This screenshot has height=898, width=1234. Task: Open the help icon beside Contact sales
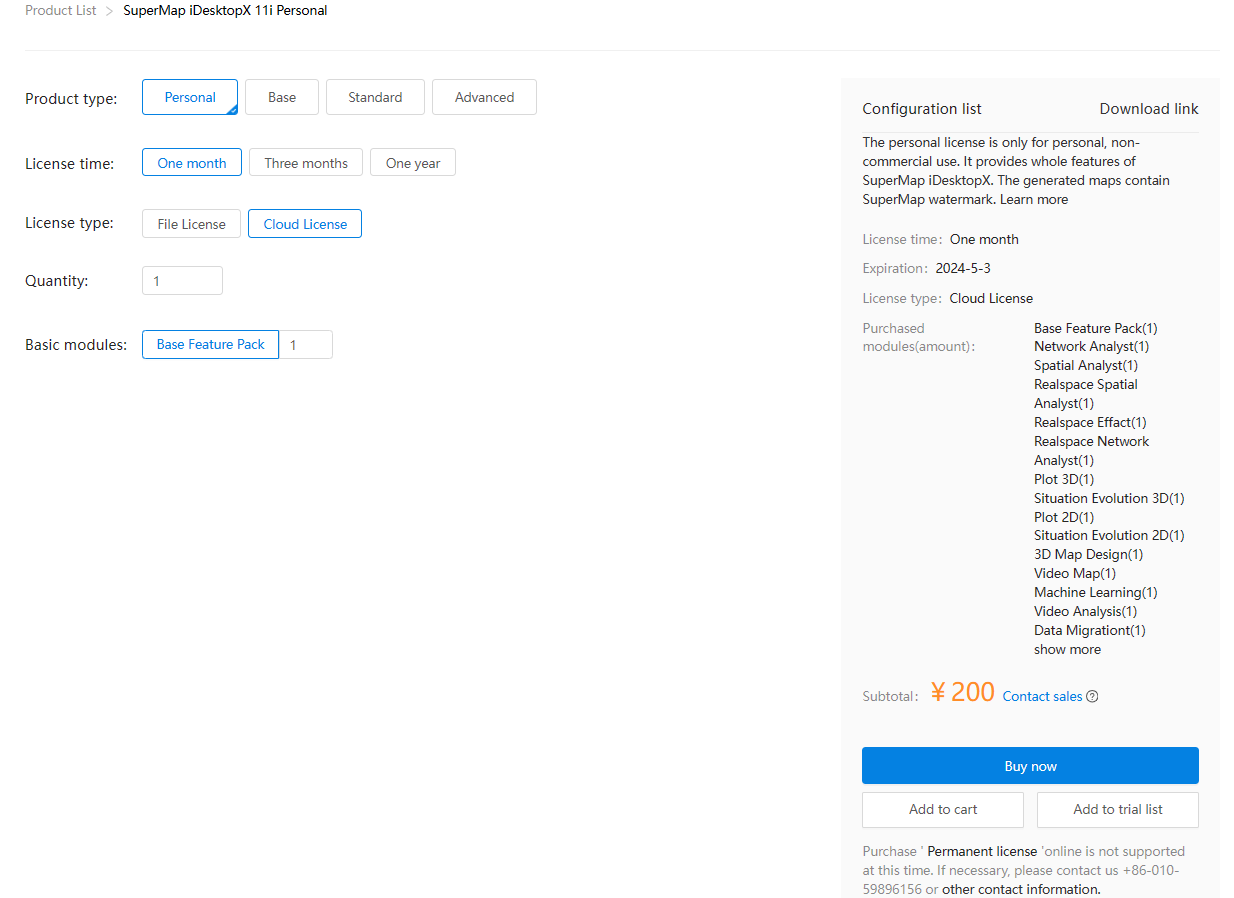(1092, 697)
